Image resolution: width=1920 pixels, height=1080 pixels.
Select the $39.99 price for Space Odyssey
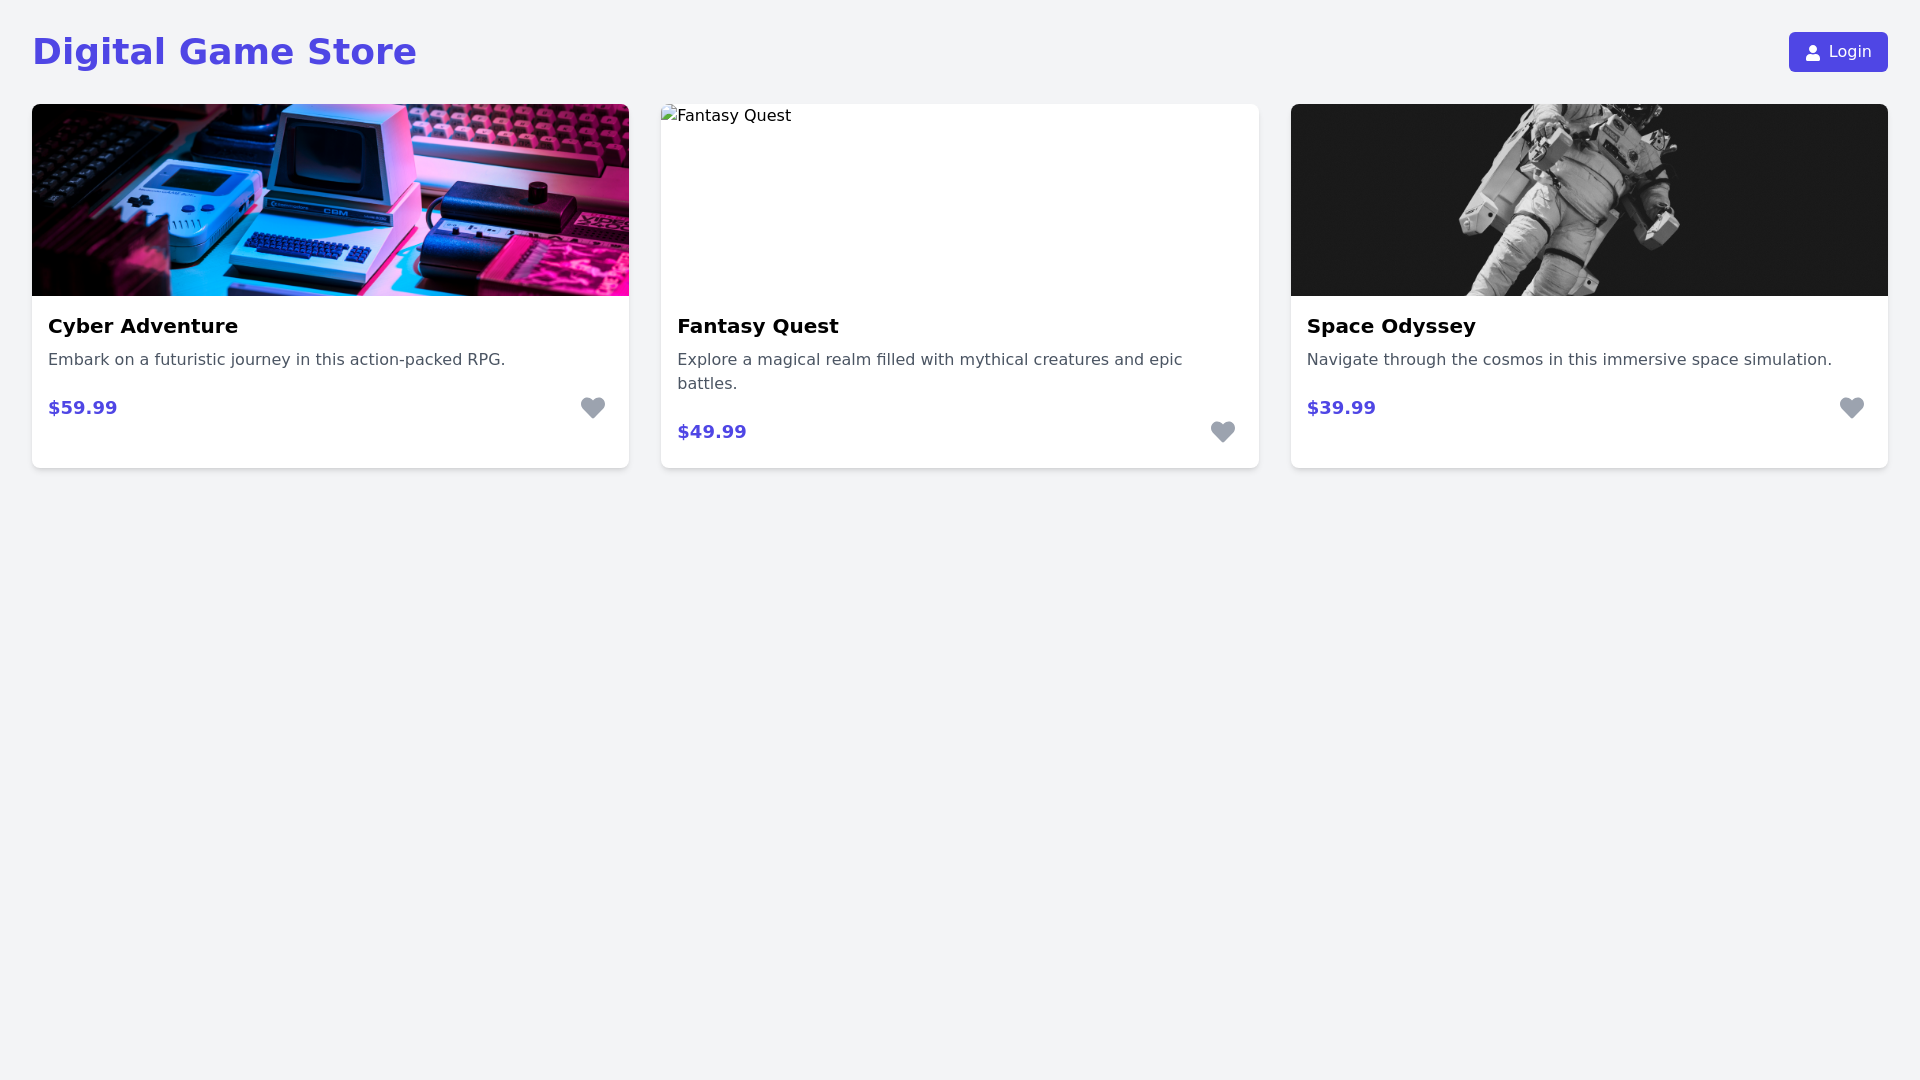[1341, 407]
